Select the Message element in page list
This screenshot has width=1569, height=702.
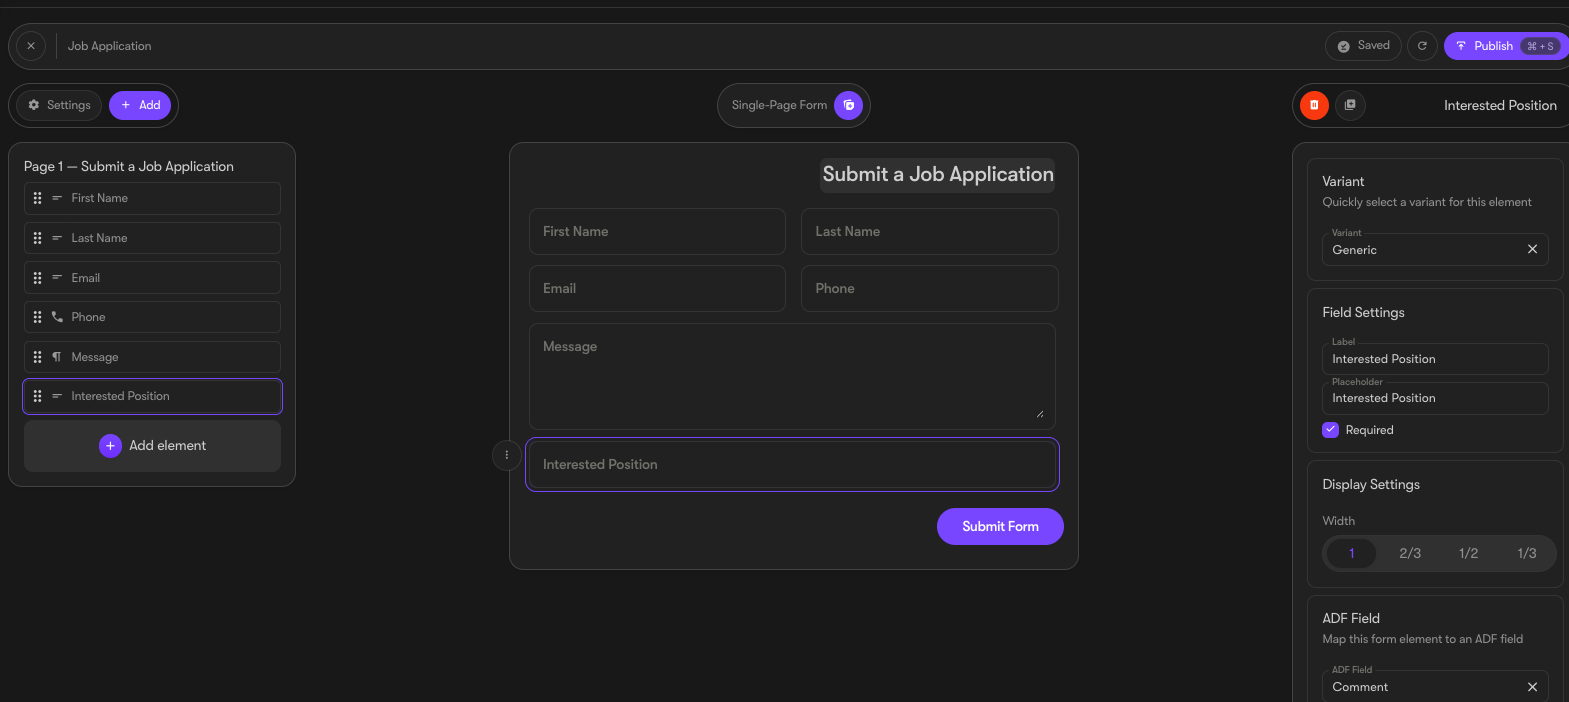coord(152,357)
